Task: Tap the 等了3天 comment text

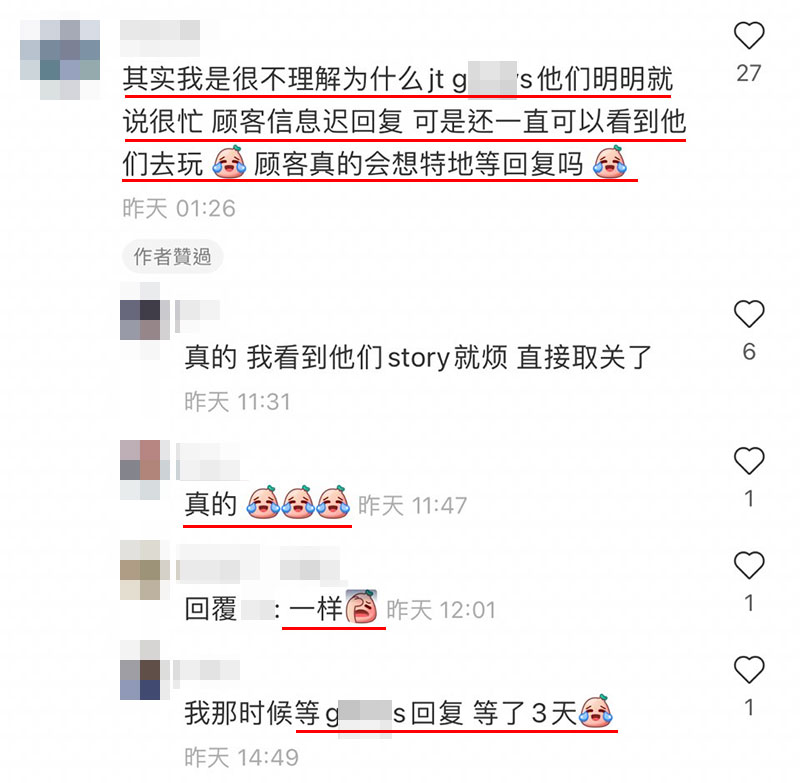Action: pos(398,713)
